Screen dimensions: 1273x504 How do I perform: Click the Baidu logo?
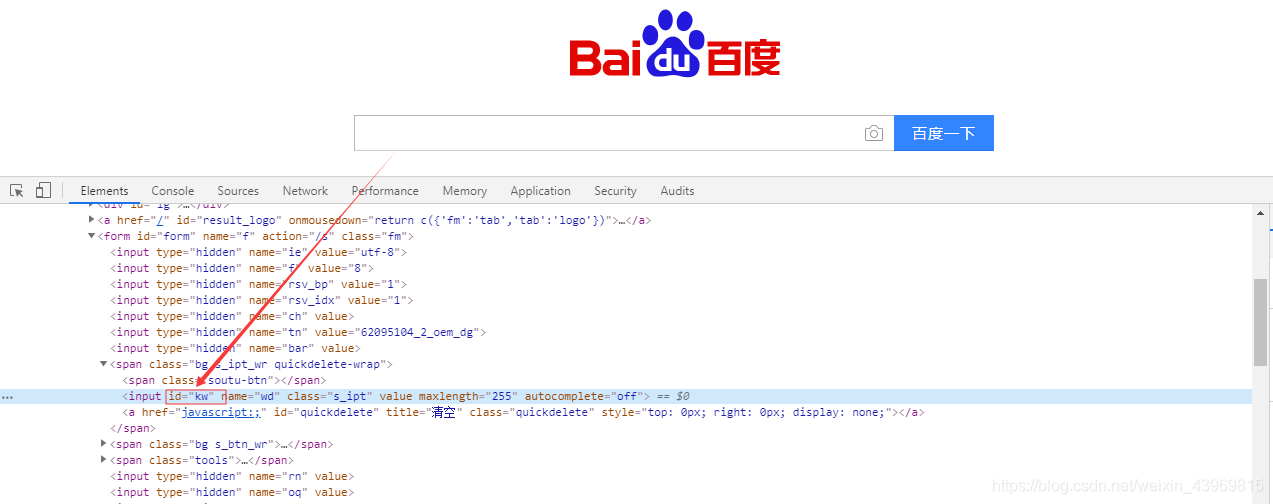pyautogui.click(x=674, y=44)
